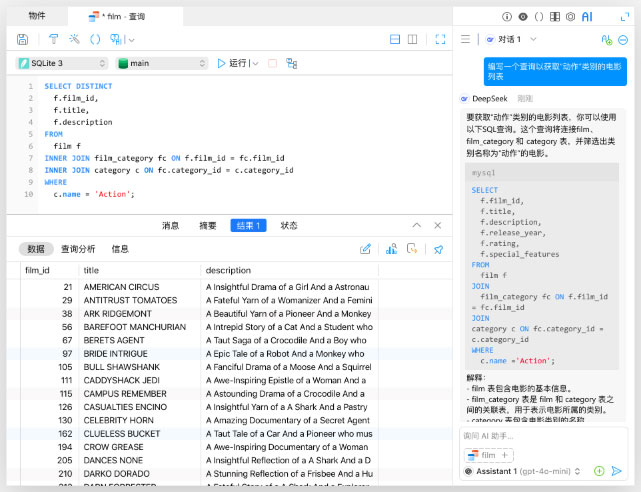Switch to the 对象 (Objects) tab
The width and height of the screenshot is (641, 492).
37,16
